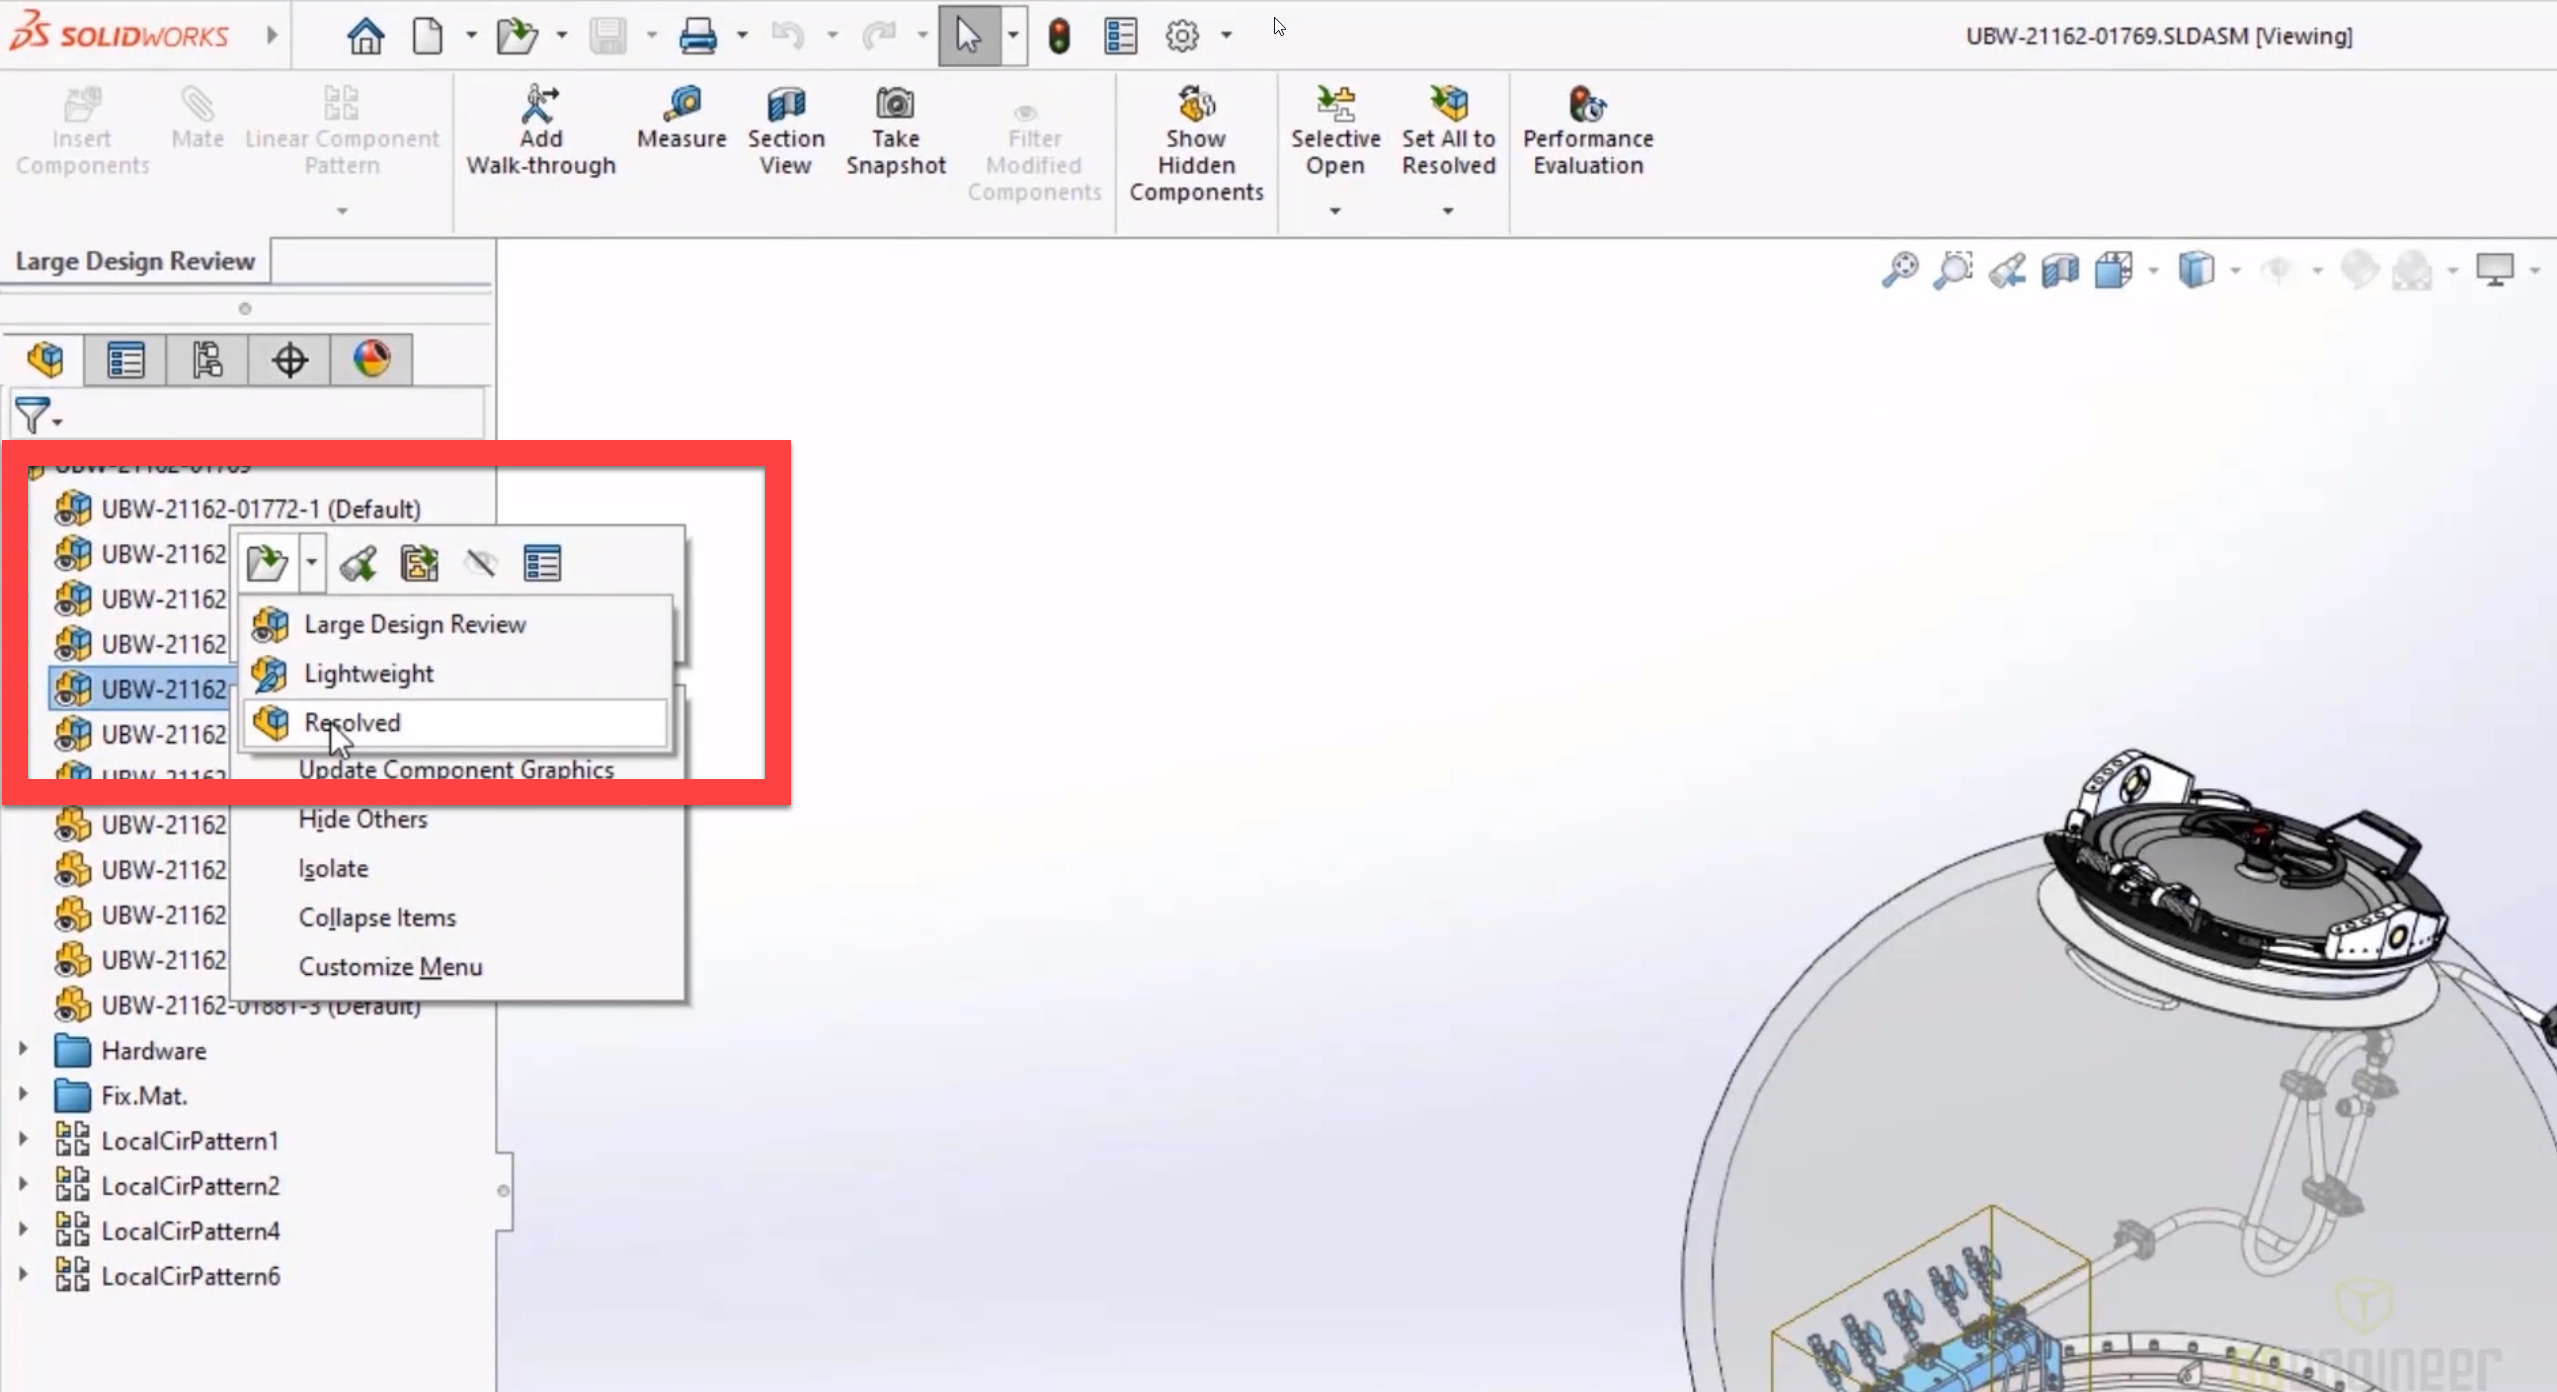This screenshot has width=2557, height=1392.
Task: Open Set All to Resolved dropdown arrow
Action: coord(1448,211)
